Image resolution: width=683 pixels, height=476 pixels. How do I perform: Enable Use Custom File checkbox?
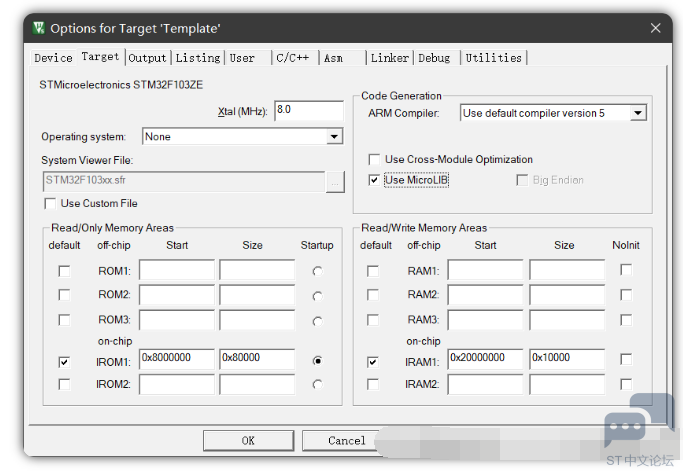50,203
